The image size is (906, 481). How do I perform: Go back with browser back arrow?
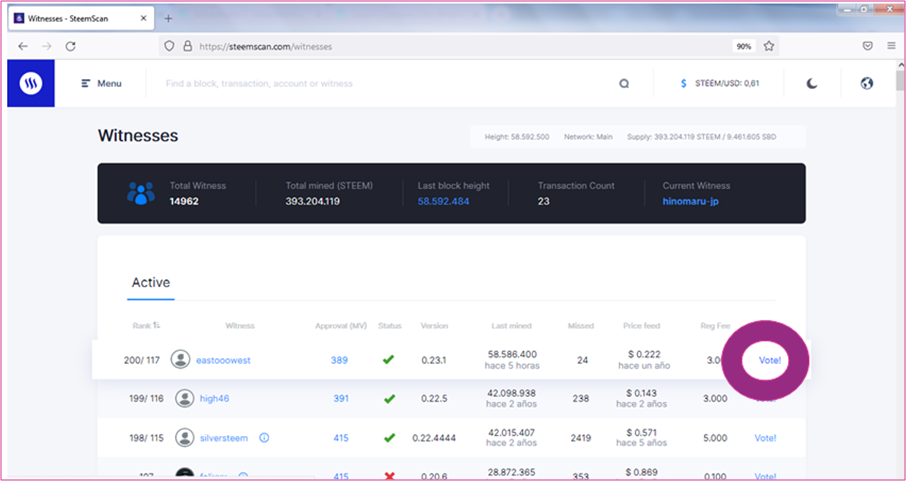(x=23, y=46)
